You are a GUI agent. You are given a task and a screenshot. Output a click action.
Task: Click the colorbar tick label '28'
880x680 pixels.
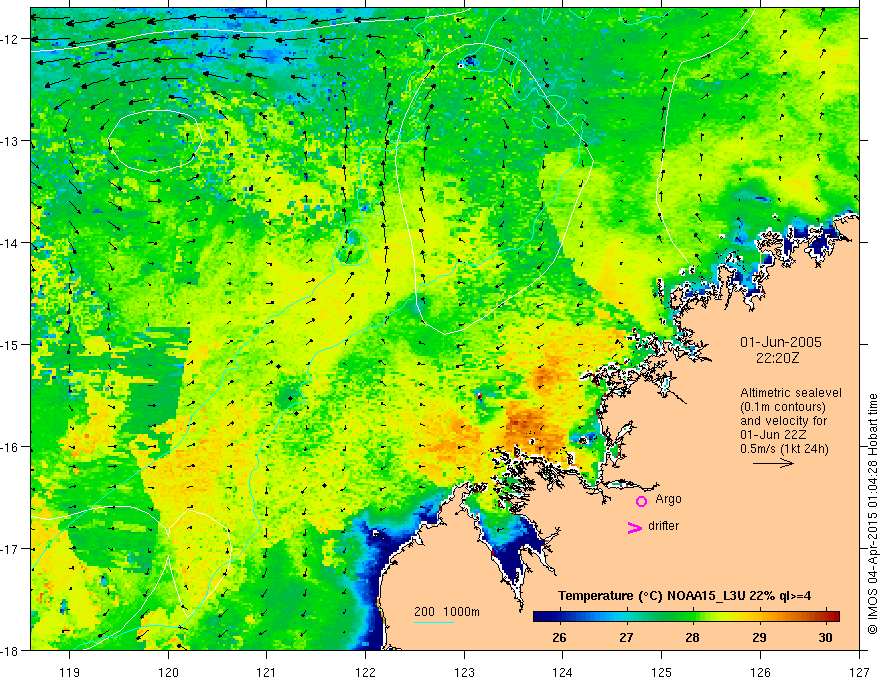(693, 637)
